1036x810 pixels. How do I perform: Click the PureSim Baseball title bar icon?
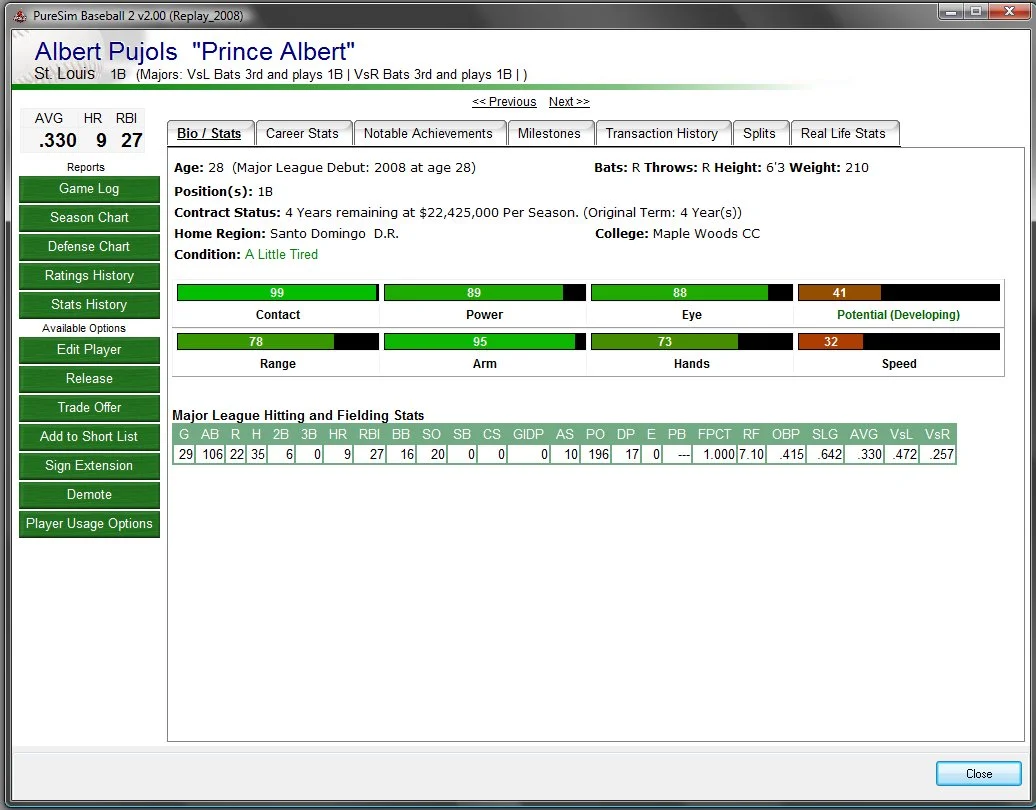(x=19, y=16)
